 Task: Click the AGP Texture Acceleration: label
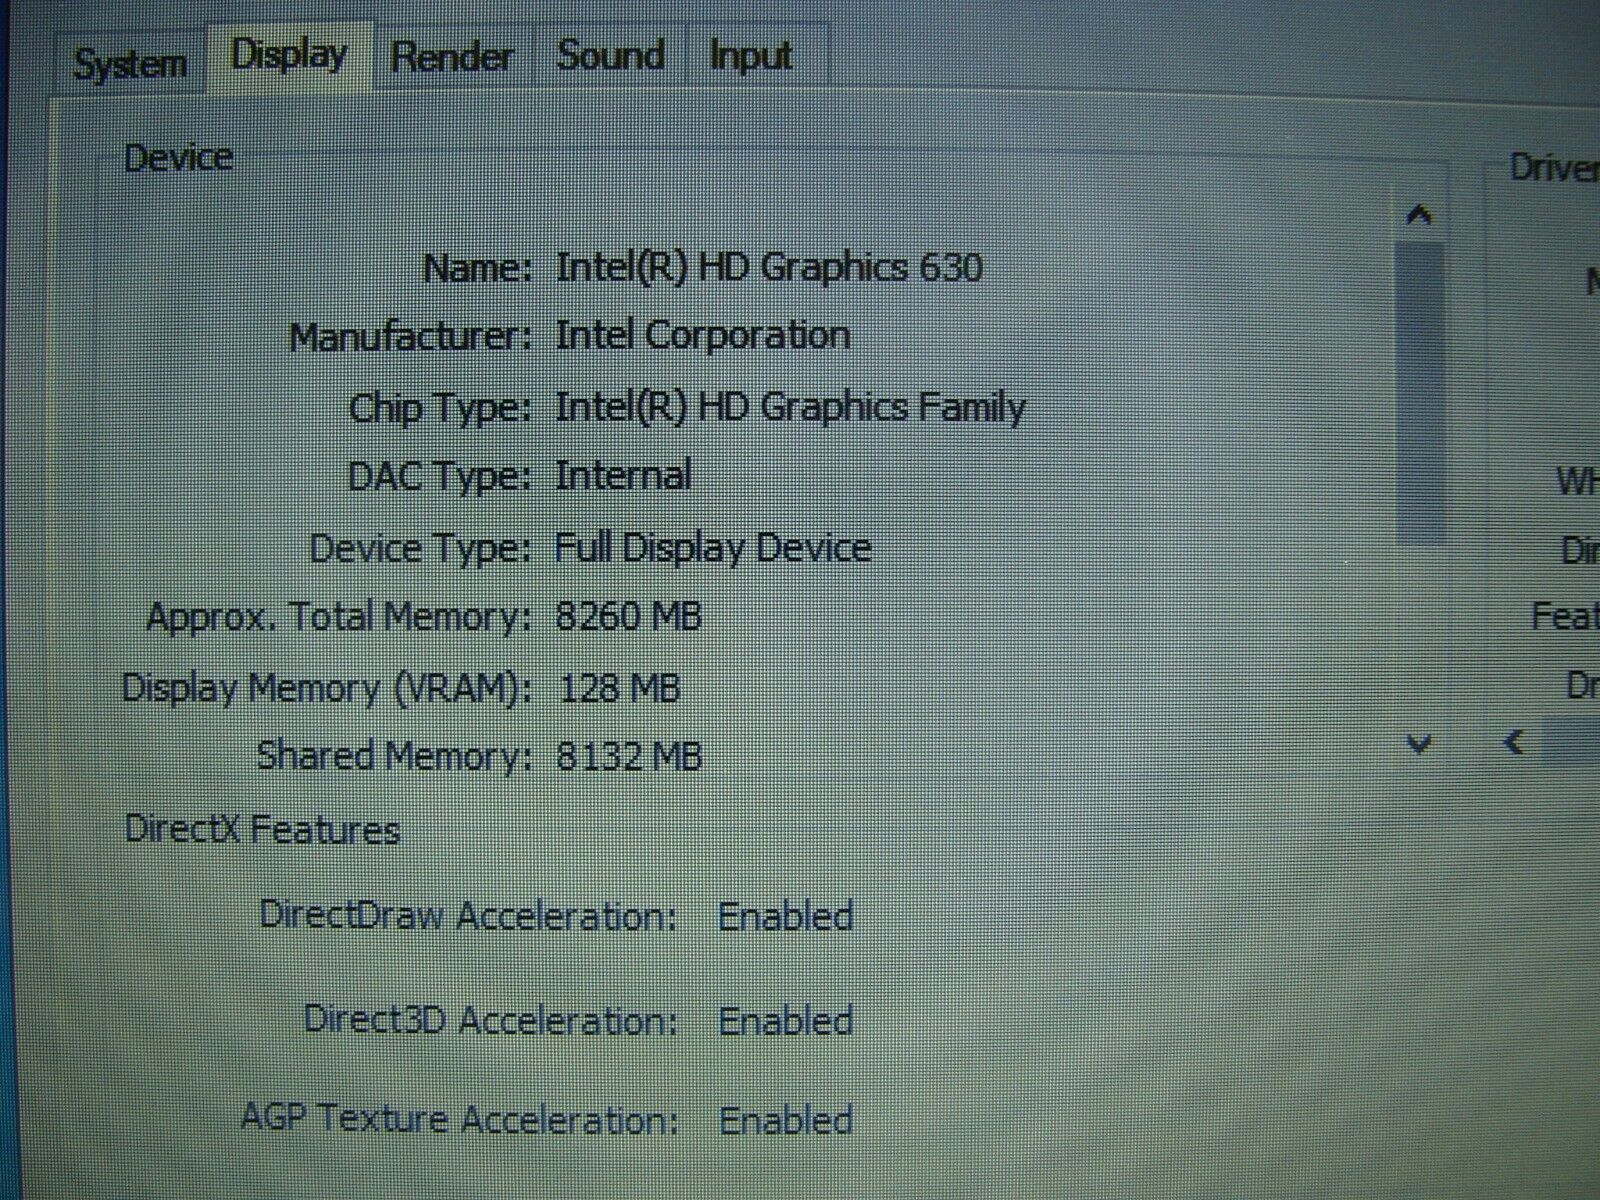coord(459,1119)
